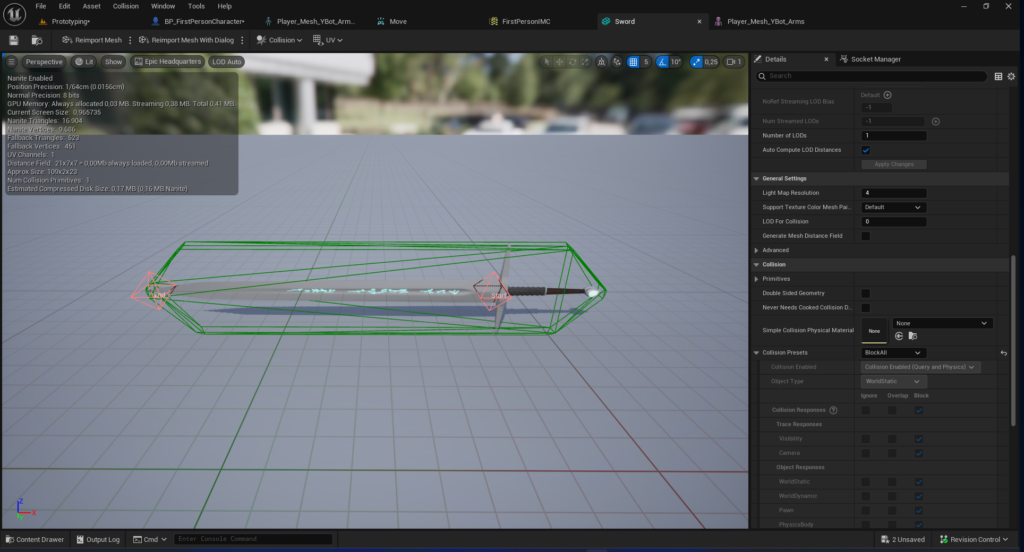Enable Generate Mesh Distance Field checkbox
Image resolution: width=1024 pixels, height=552 pixels.
[x=866, y=236]
